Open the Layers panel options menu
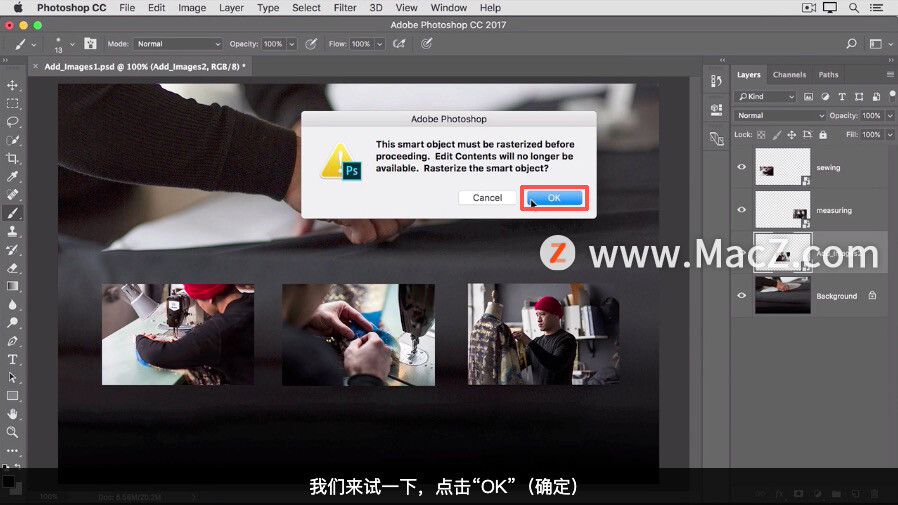The width and height of the screenshot is (898, 505). pos(890,74)
